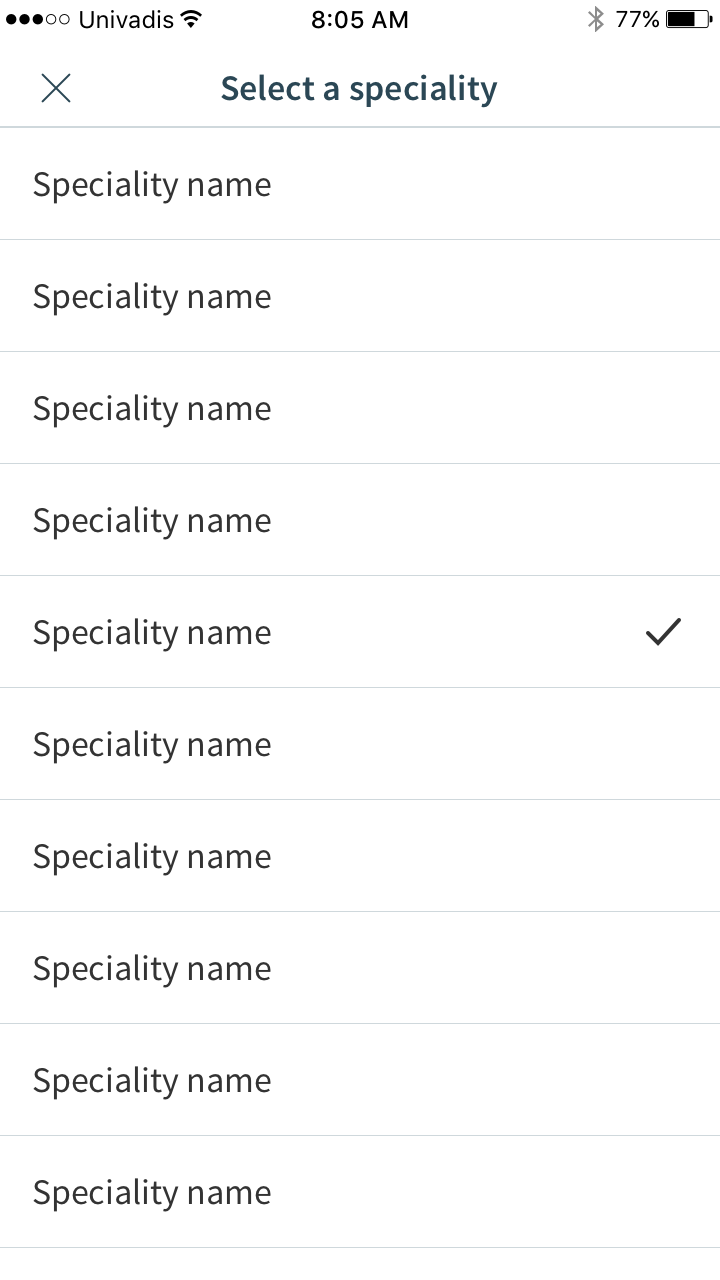Tap the Univadis carrier label

coord(126,19)
